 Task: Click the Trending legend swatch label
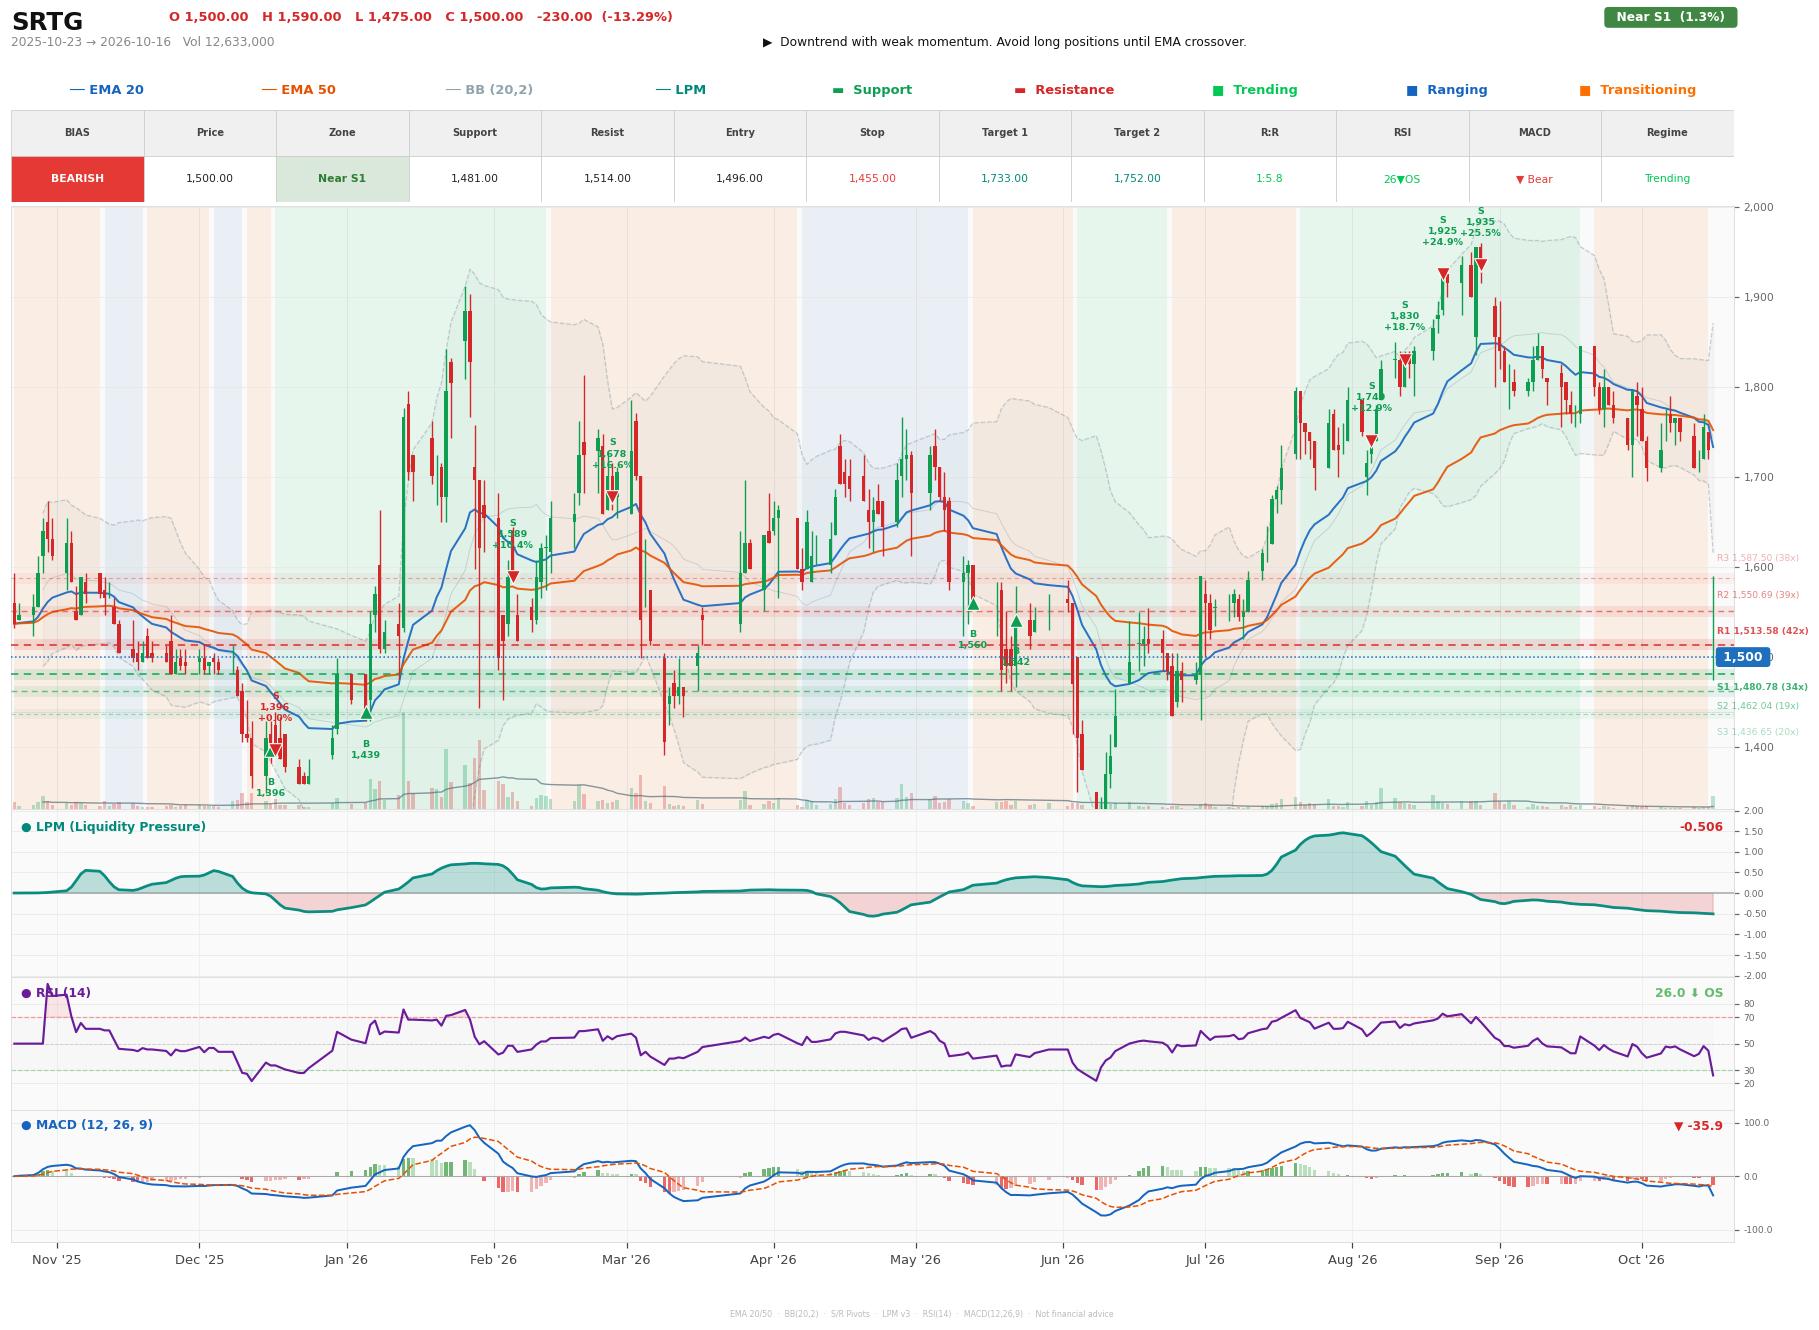tap(1254, 90)
